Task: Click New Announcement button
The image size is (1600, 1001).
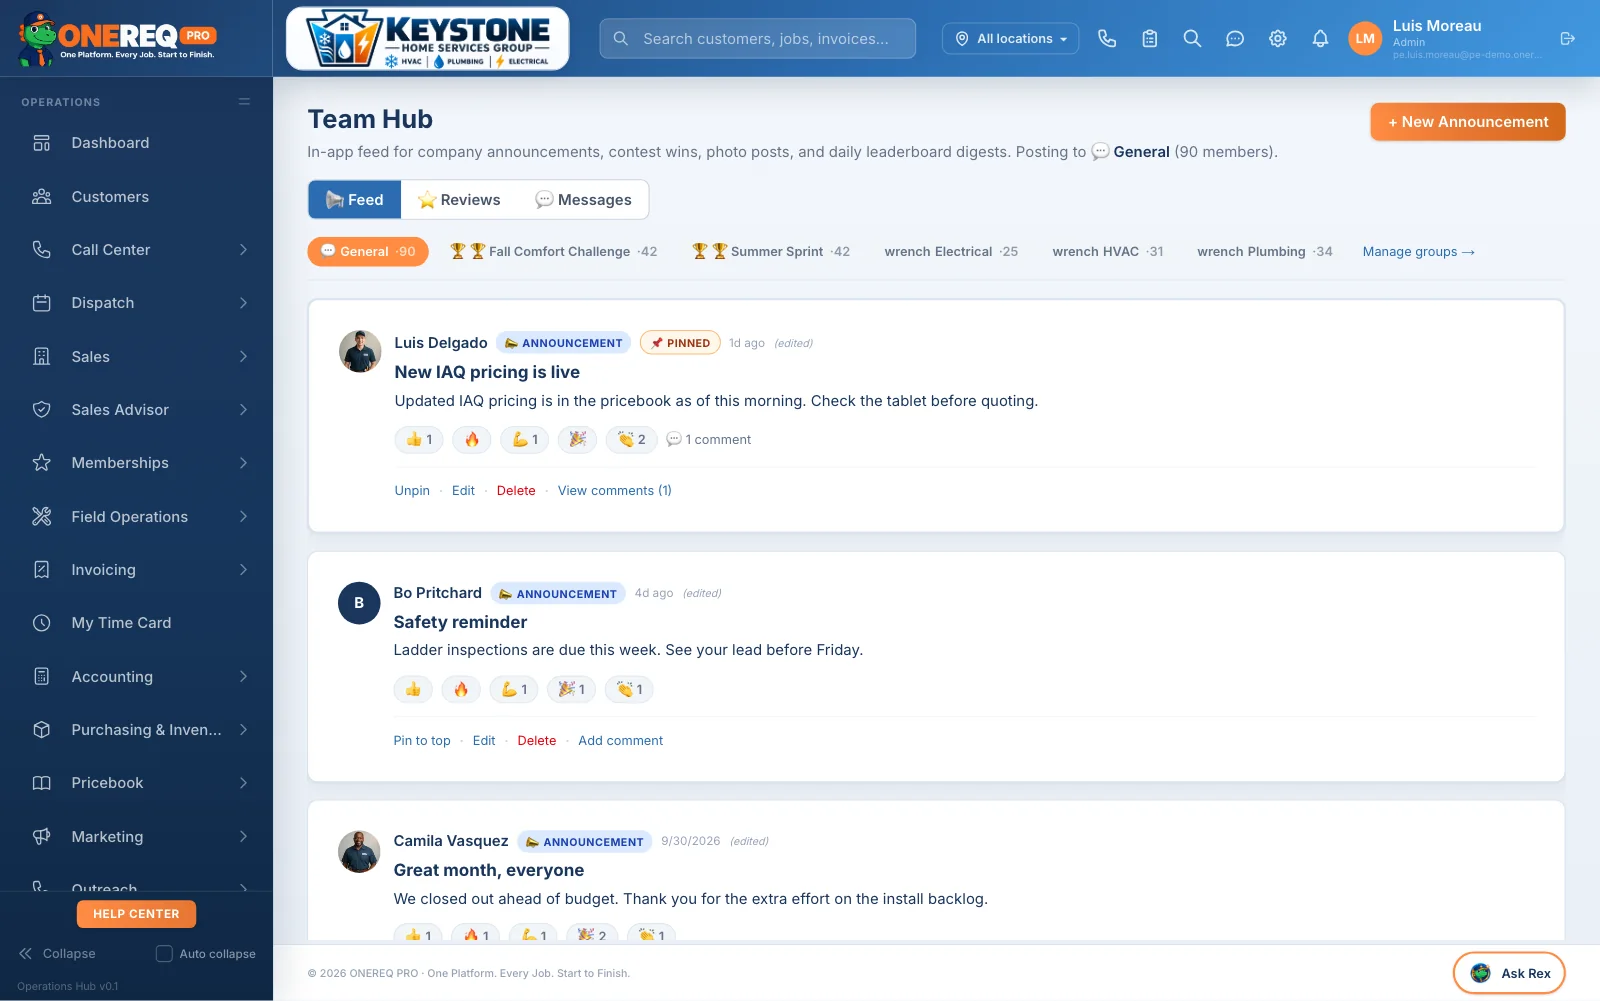Action: 1467,122
